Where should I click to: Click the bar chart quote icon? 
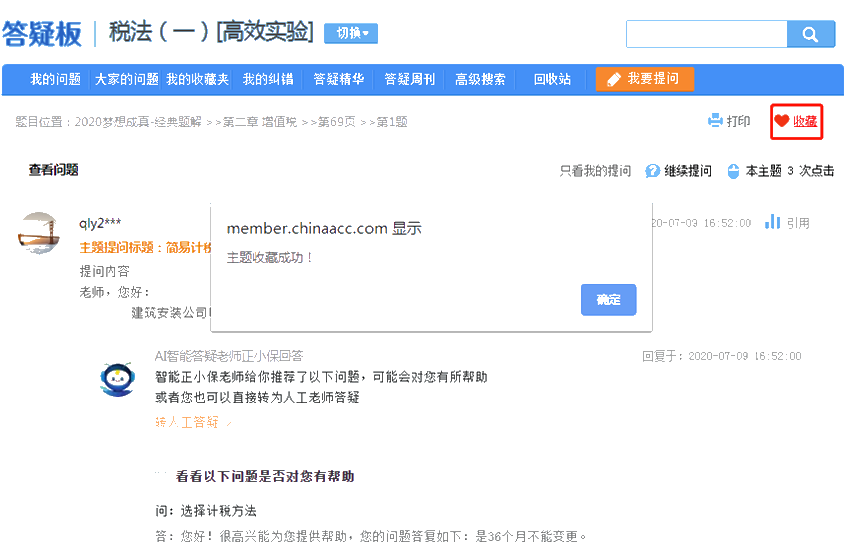(x=772, y=222)
